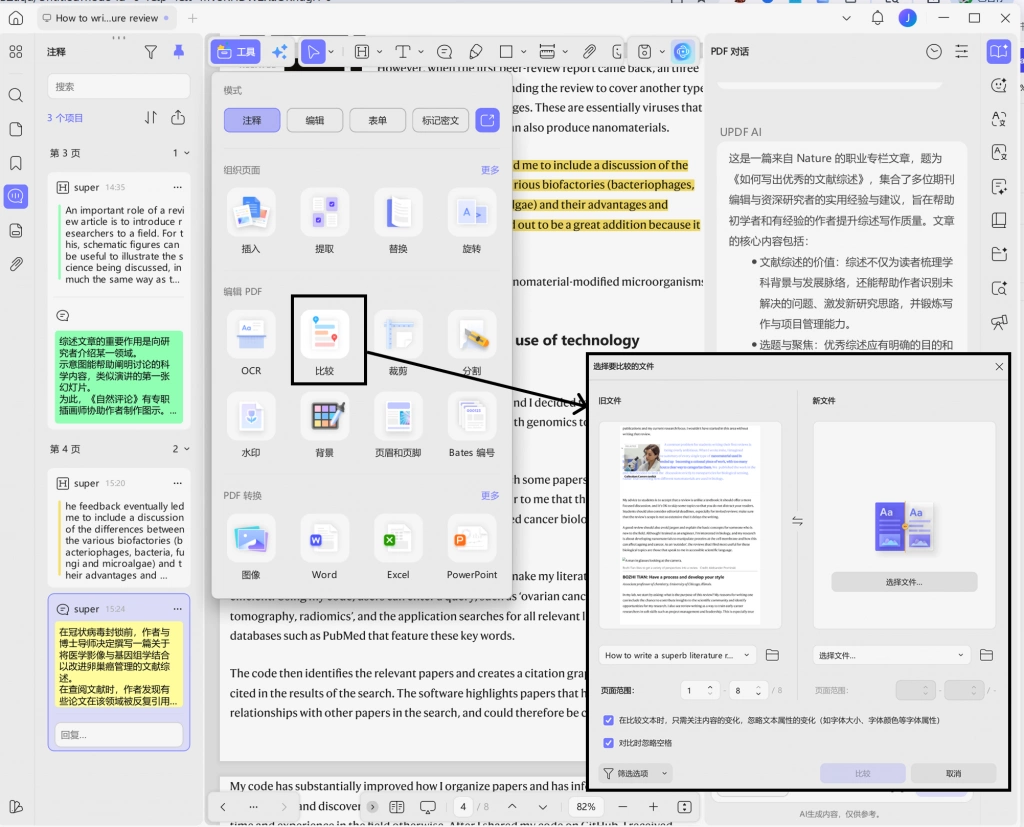This screenshot has height=827, width=1024.
Task: Click the 选择文件... button for the new file
Action: pyautogui.click(x=904, y=582)
